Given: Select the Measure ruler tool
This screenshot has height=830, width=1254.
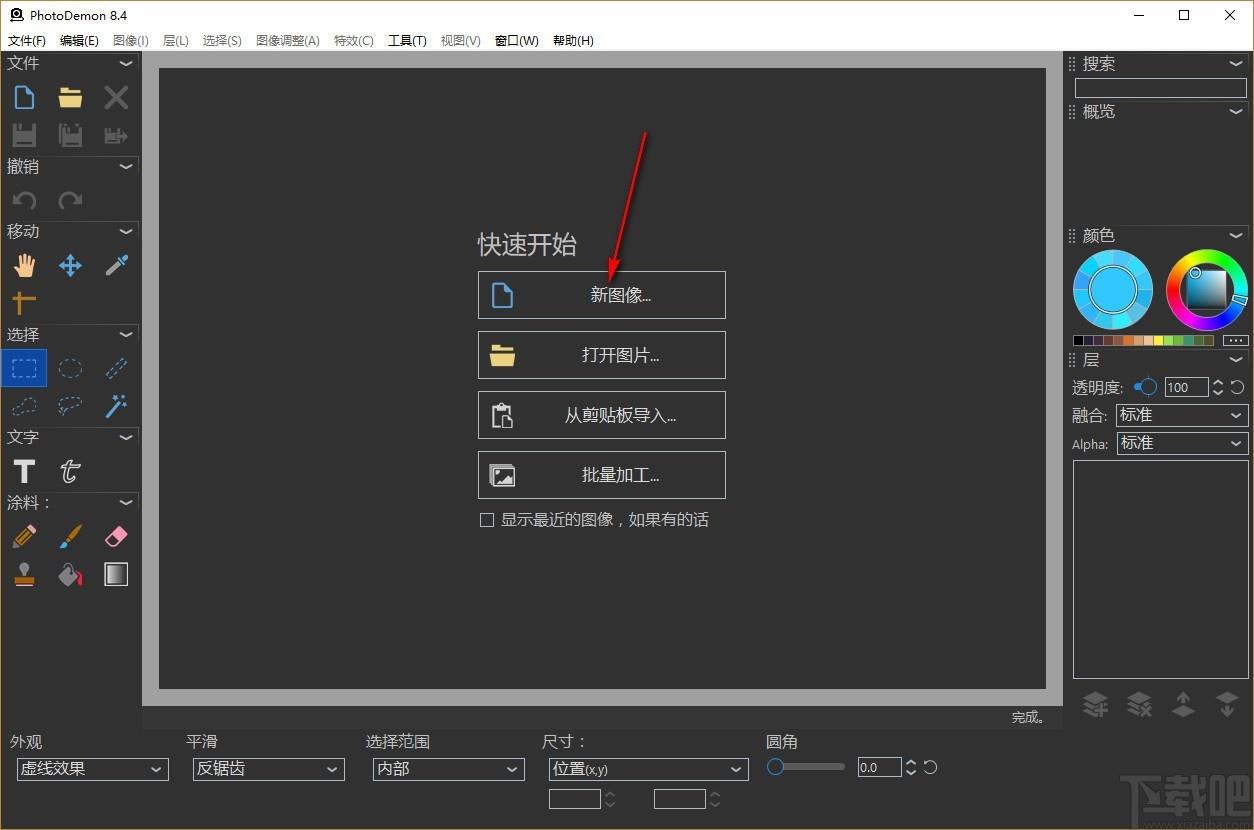Looking at the screenshot, I should coord(24,302).
